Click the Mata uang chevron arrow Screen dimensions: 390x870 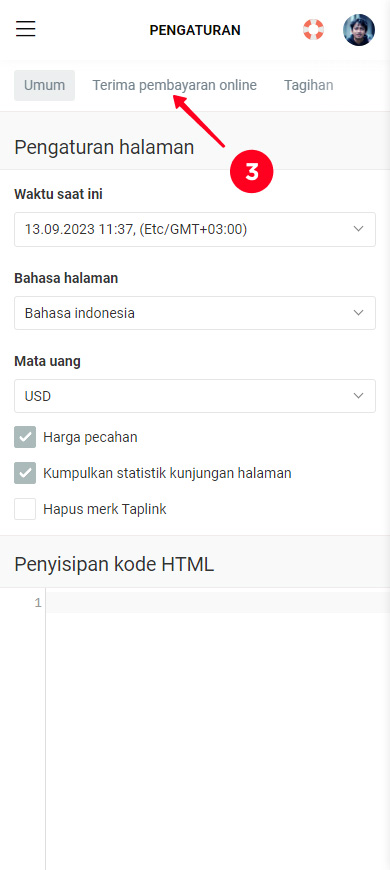point(358,396)
